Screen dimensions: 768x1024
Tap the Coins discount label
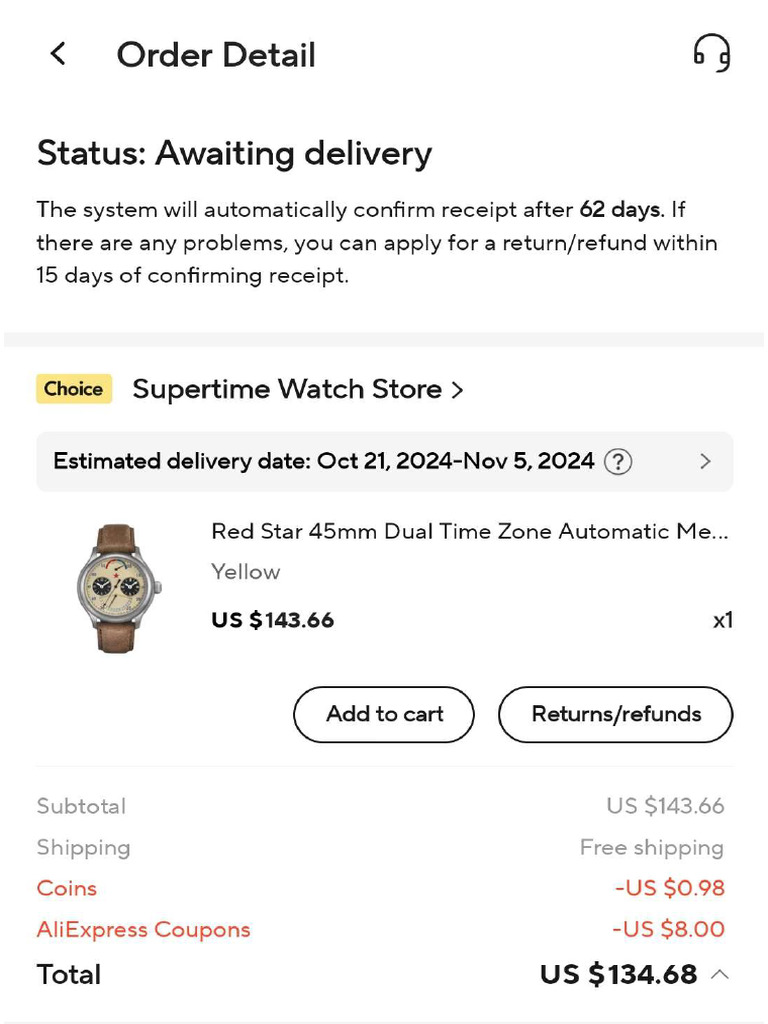click(67, 888)
